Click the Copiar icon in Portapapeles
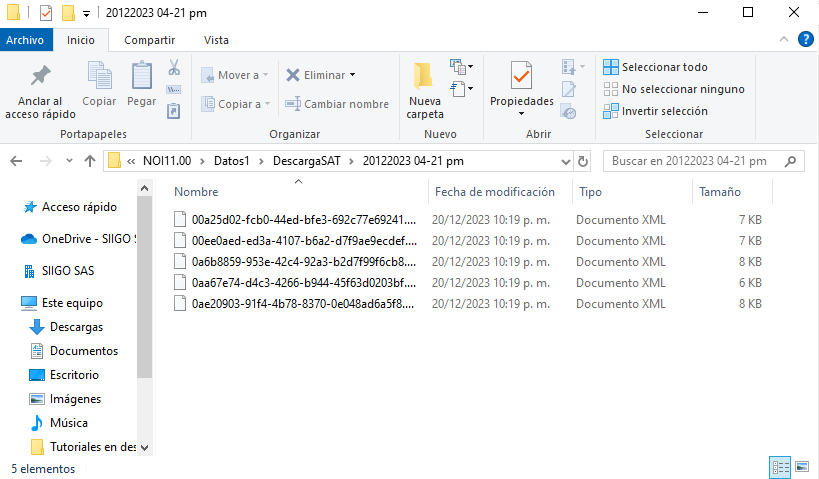This screenshot has height=479, width=819. coord(99,77)
